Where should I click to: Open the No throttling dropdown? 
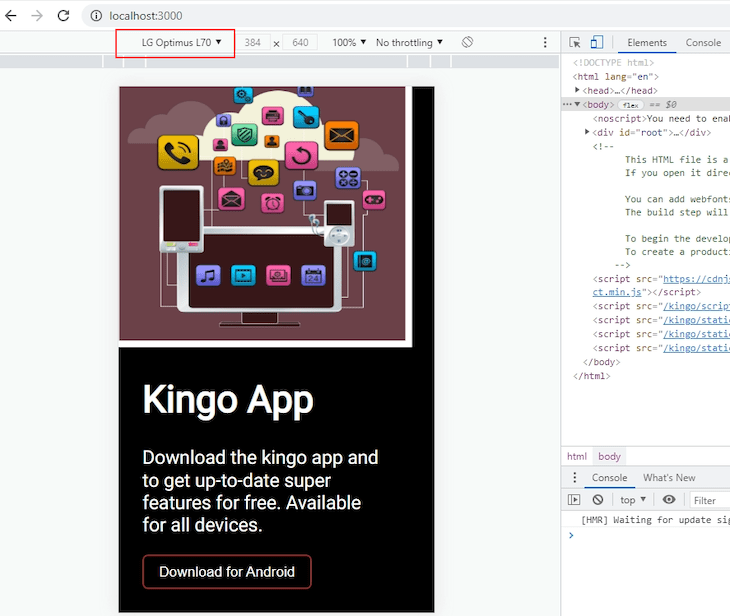point(409,42)
